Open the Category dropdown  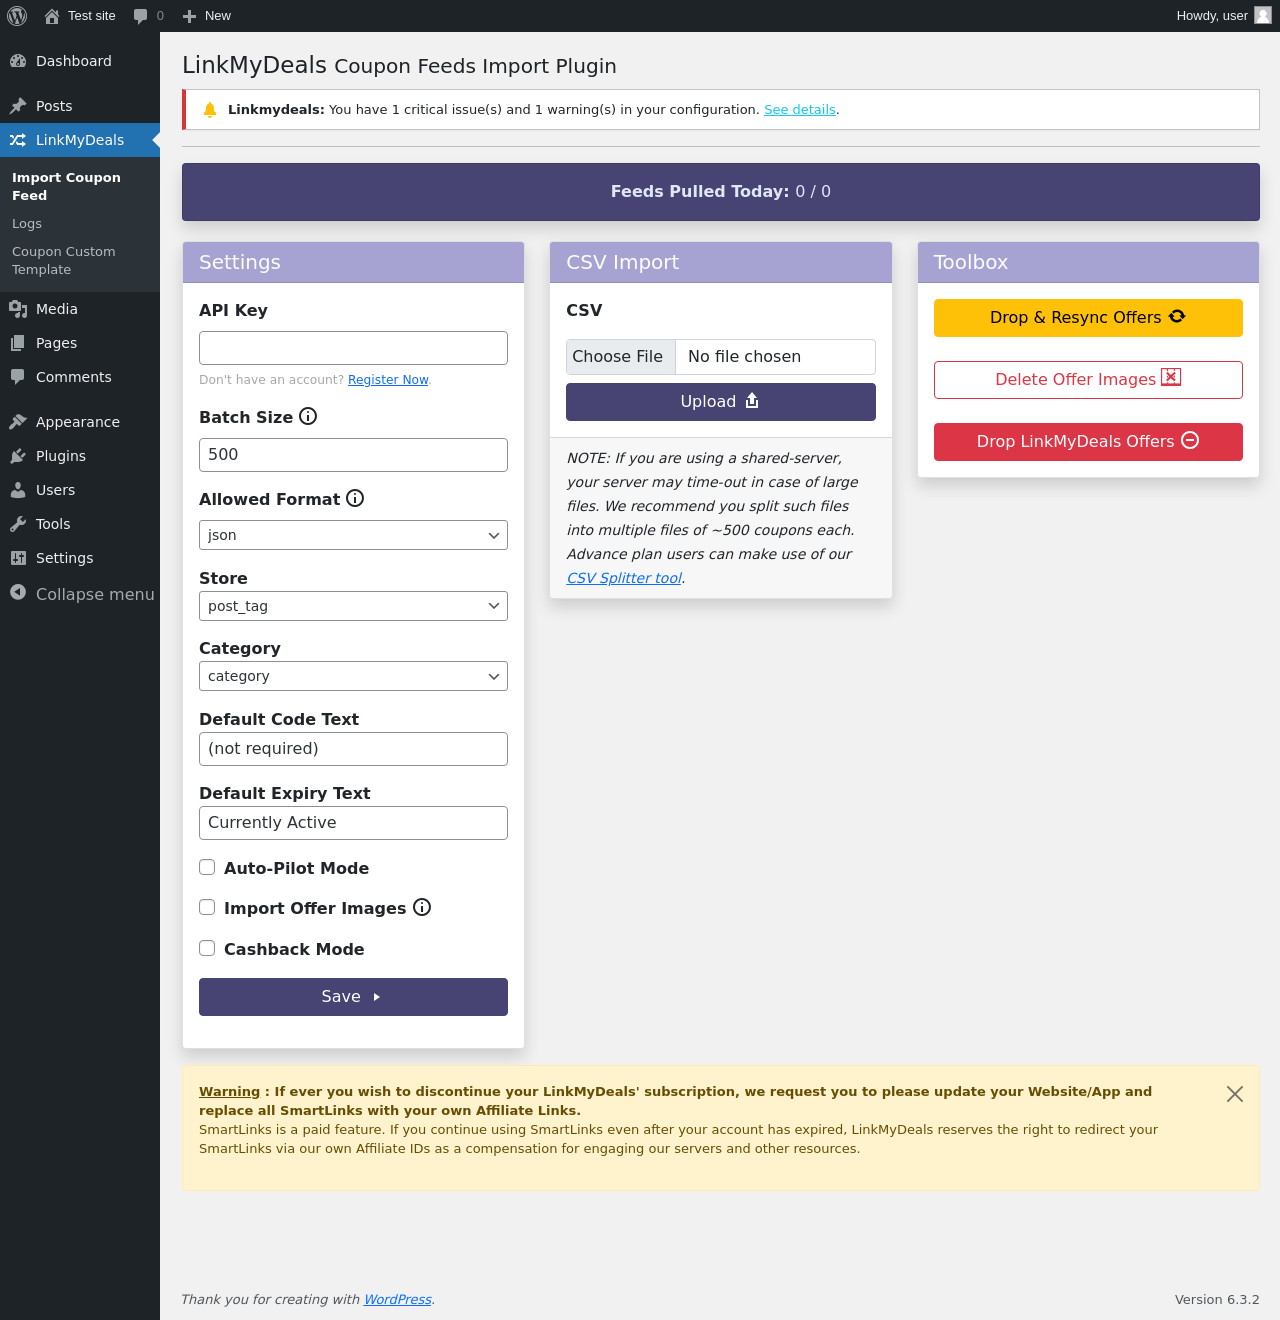click(353, 676)
